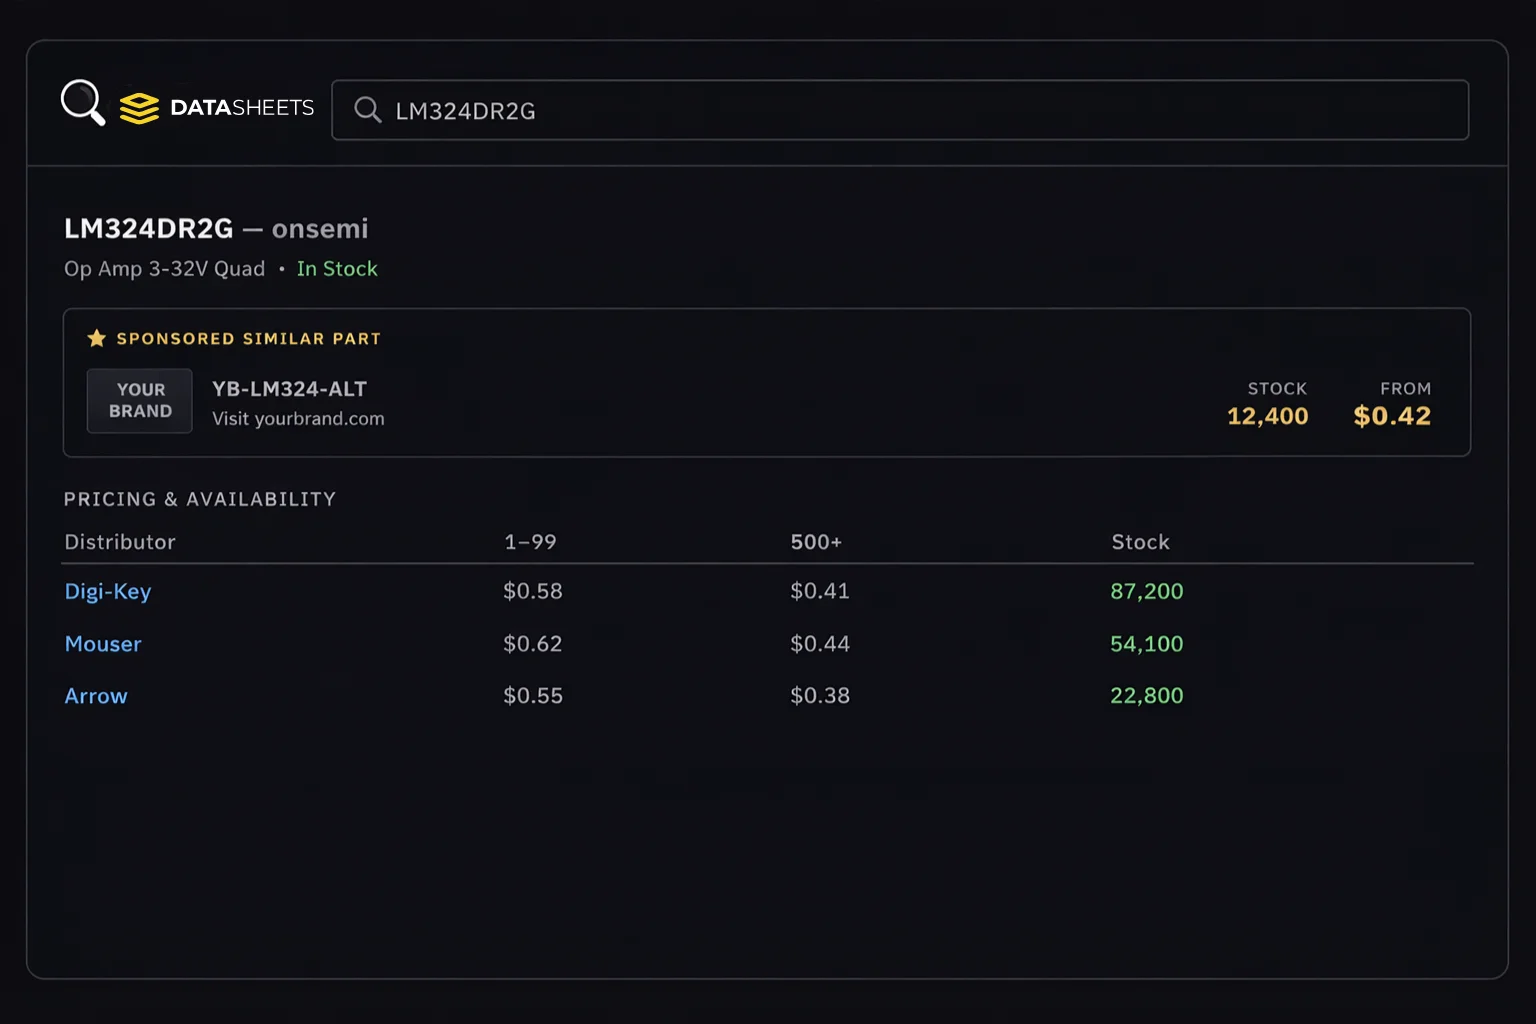The height and width of the screenshot is (1024, 1536).
Task: Click the Stock column header in table
Action: point(1140,542)
